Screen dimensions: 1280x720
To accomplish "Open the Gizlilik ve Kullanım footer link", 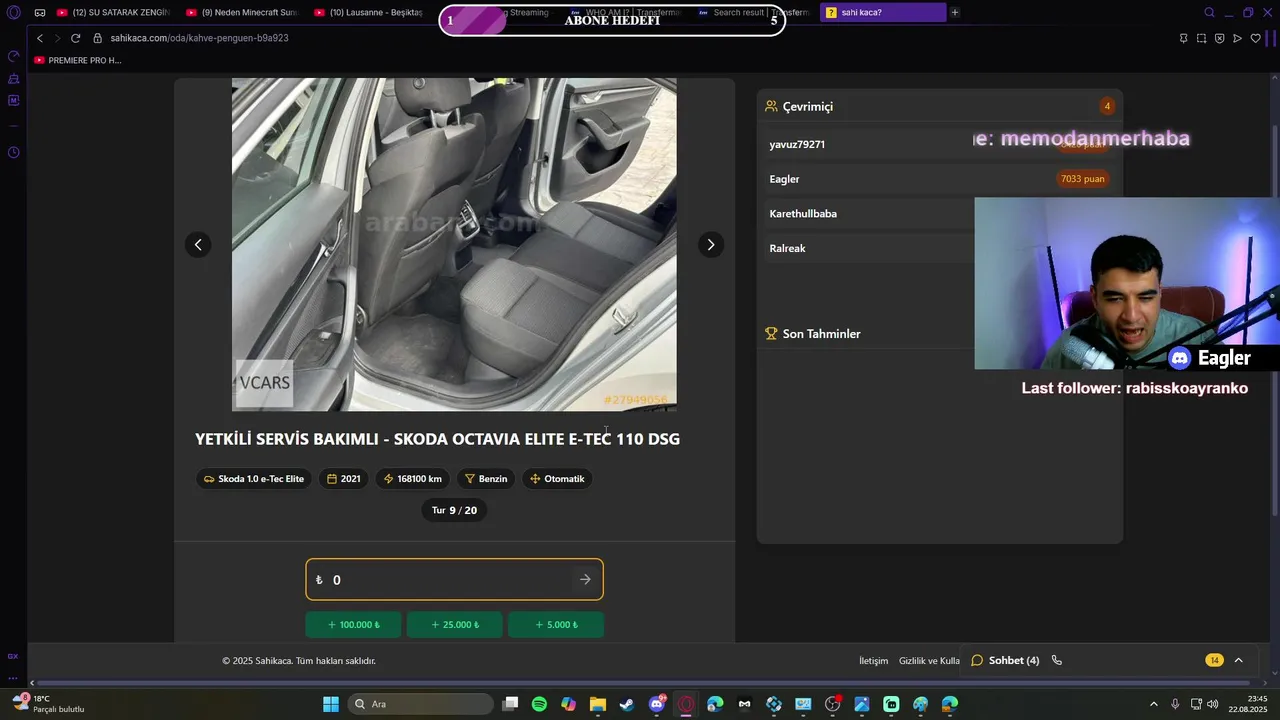I will [929, 661].
